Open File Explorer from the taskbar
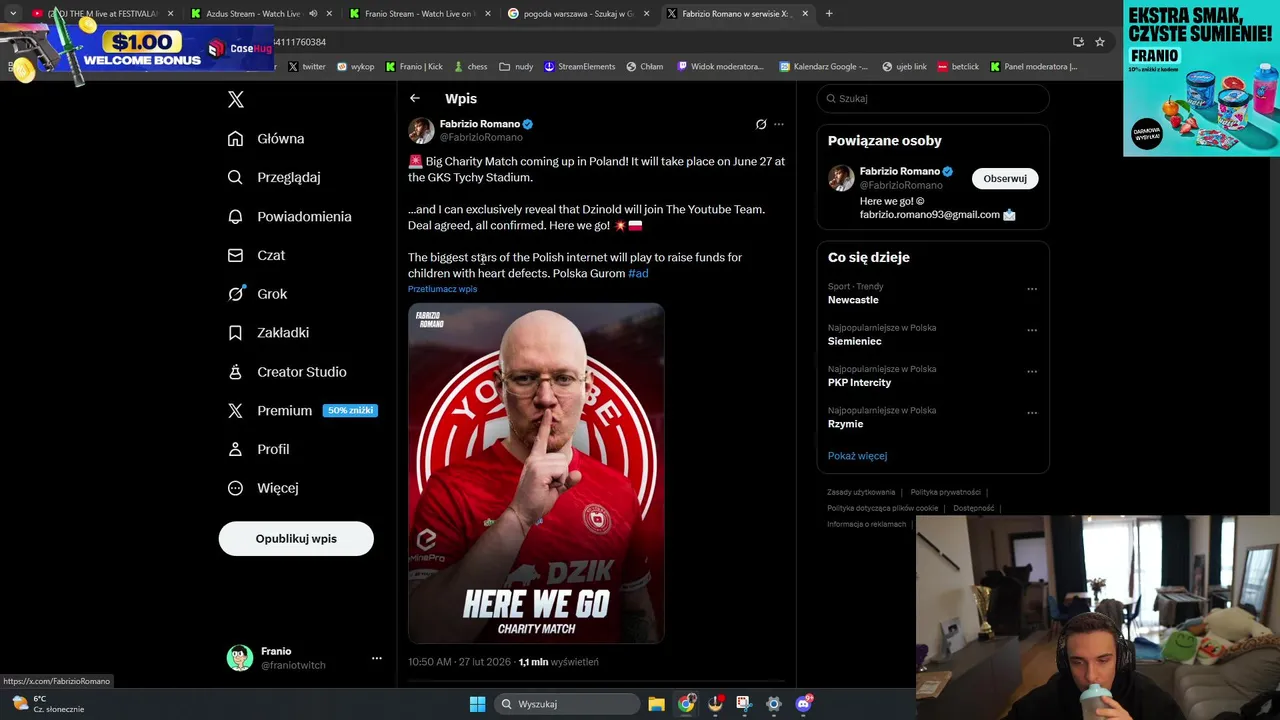Screen dimensions: 1280x720 [x=656, y=704]
